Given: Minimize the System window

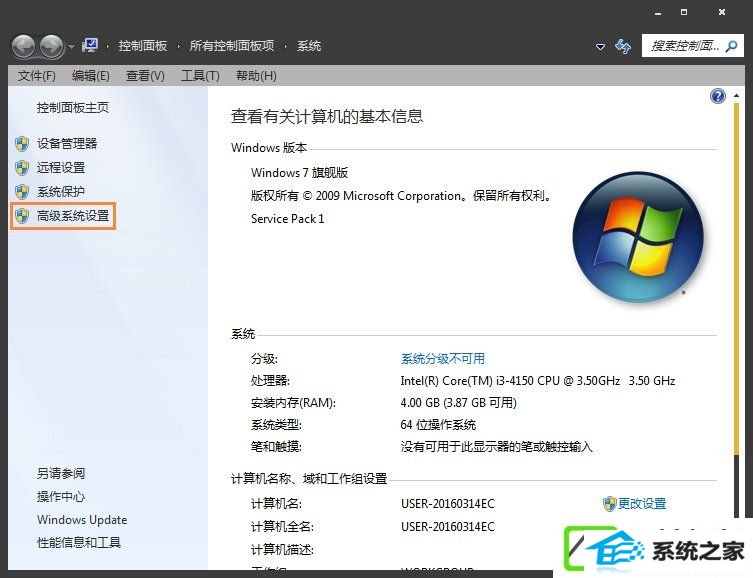Looking at the screenshot, I should click(658, 13).
